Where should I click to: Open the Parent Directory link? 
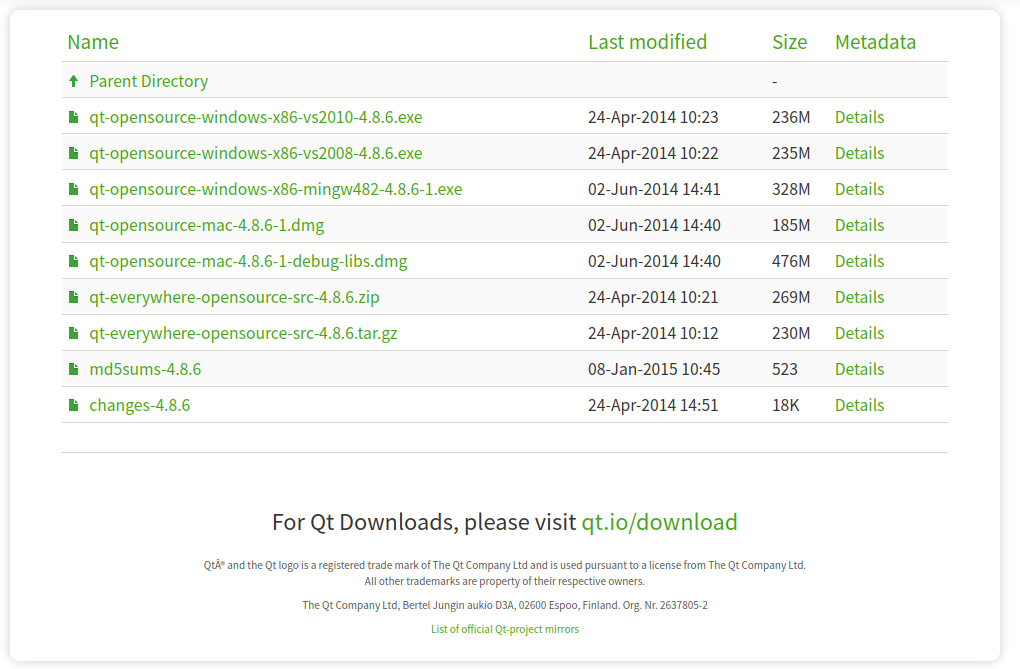point(148,81)
